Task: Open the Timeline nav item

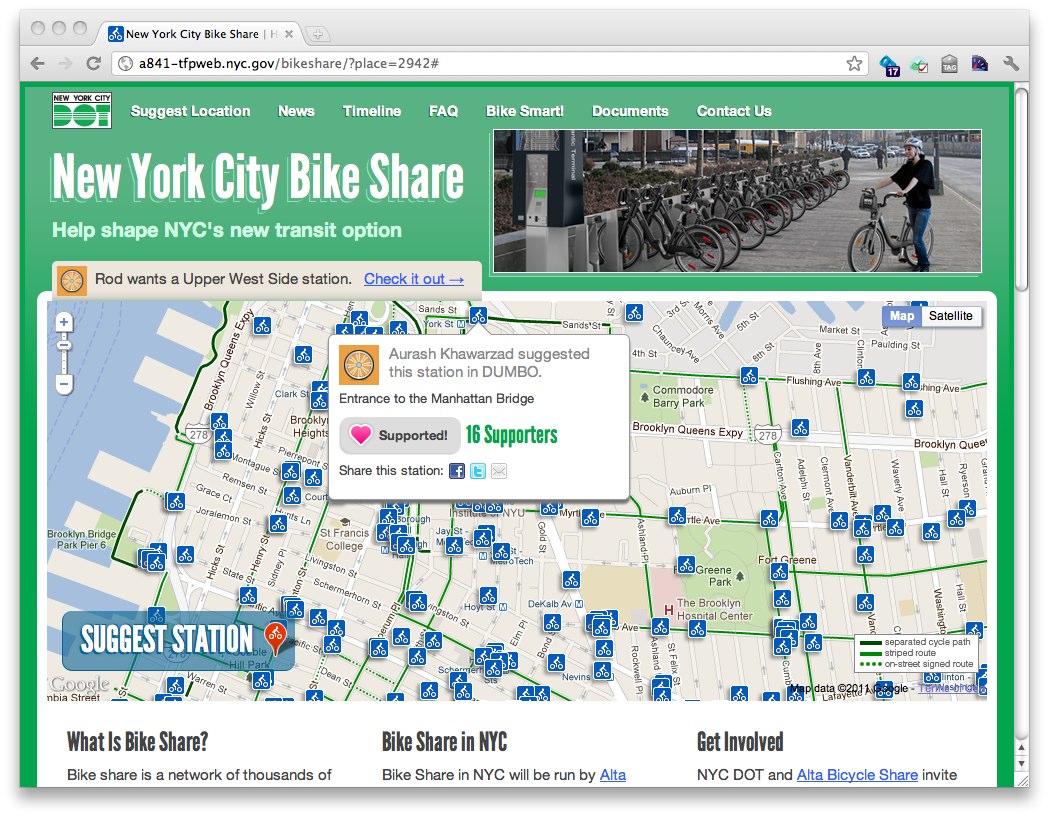Action: [372, 111]
